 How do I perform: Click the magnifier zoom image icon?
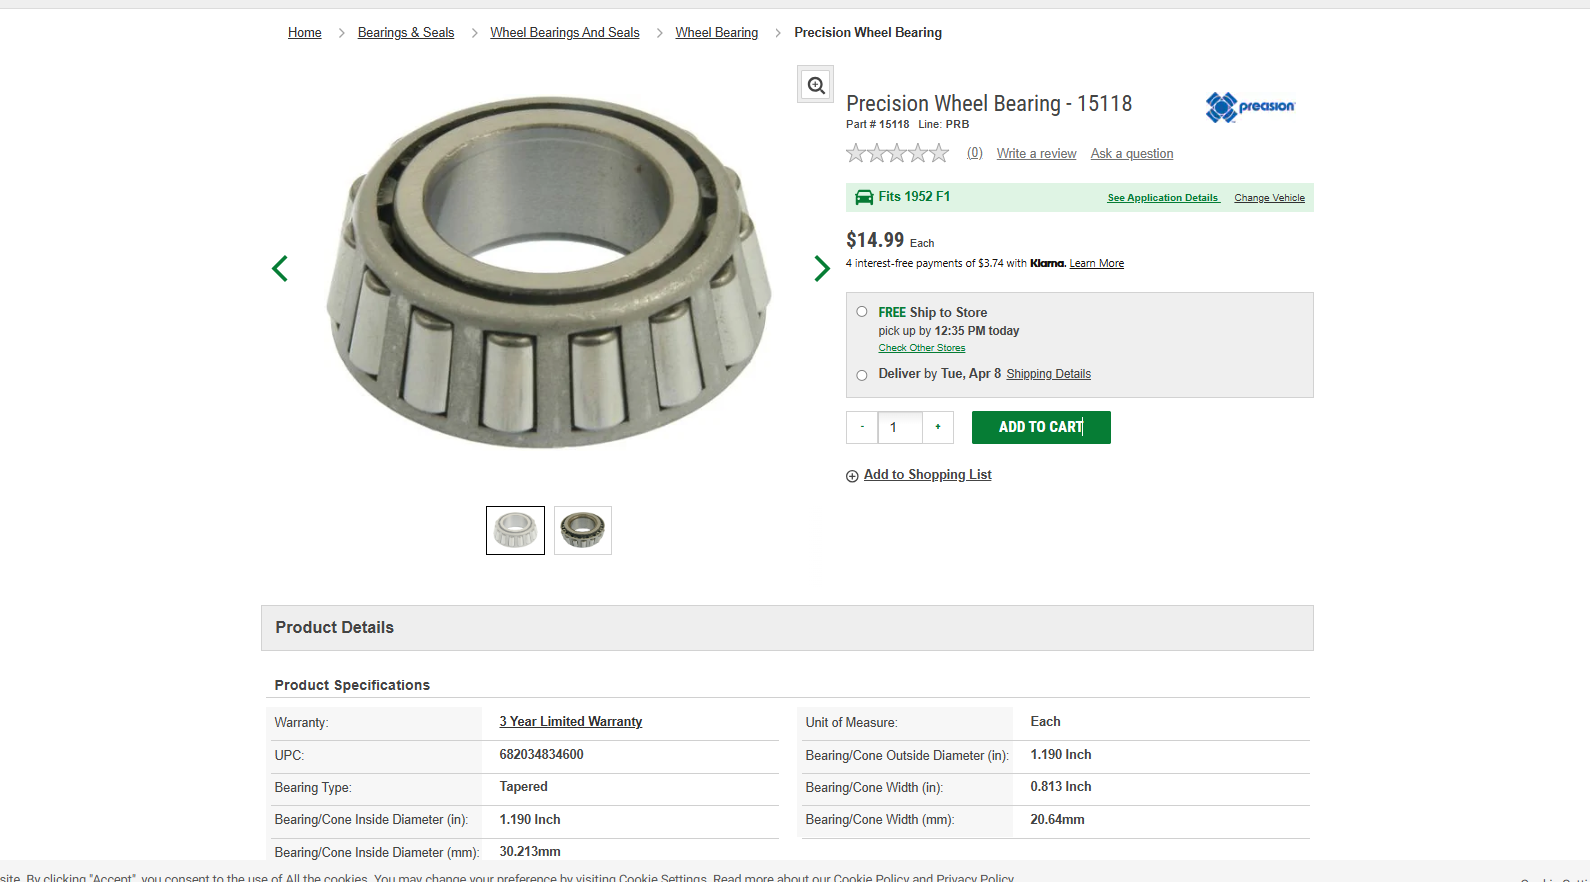pos(816,85)
